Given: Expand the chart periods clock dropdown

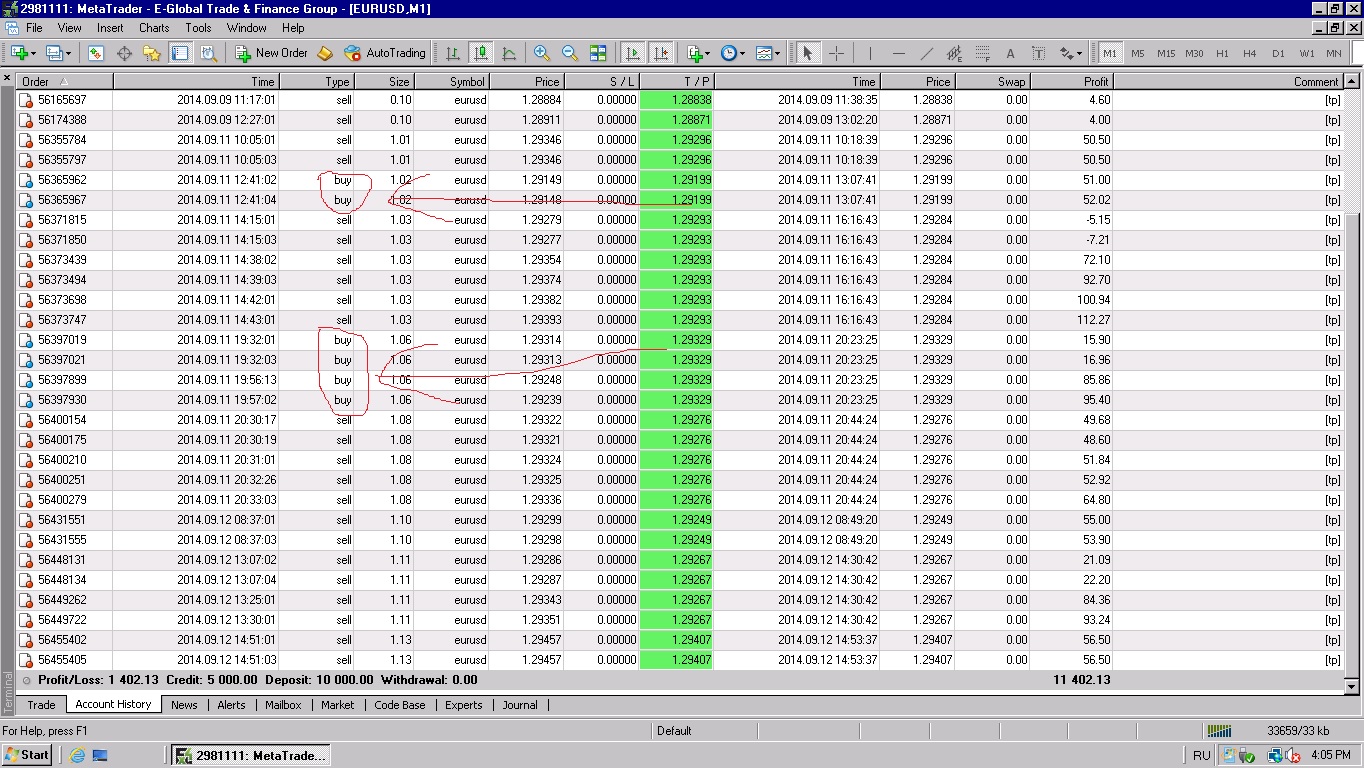Looking at the screenshot, I should point(741,53).
